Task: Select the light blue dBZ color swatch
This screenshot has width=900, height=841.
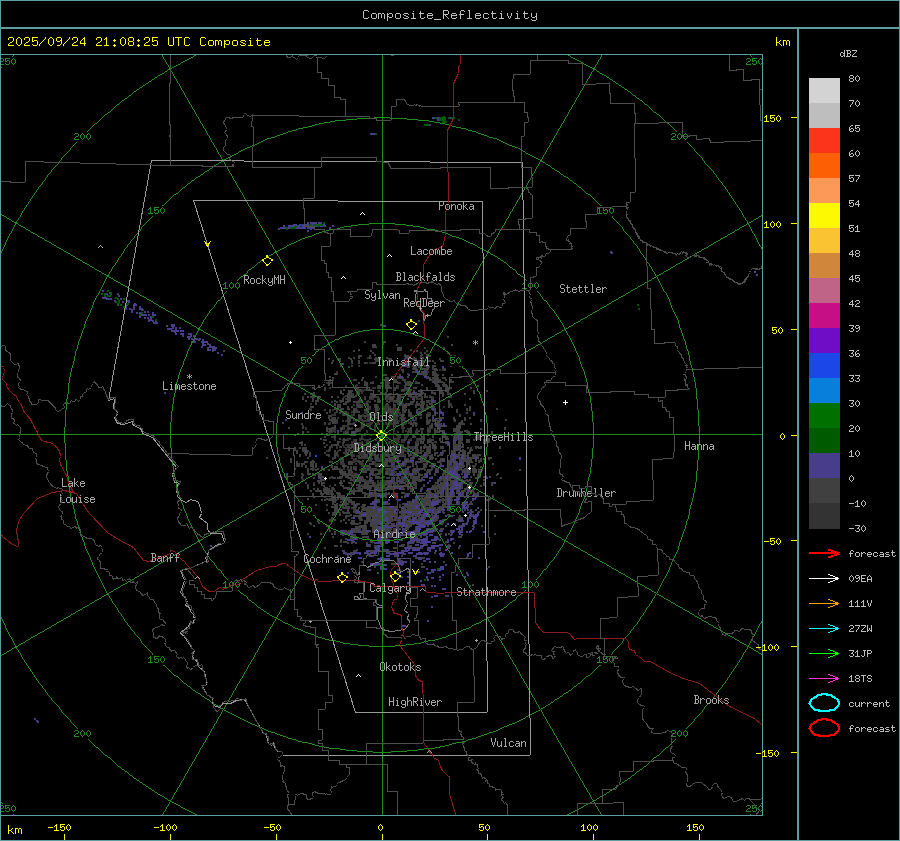Action: (824, 390)
